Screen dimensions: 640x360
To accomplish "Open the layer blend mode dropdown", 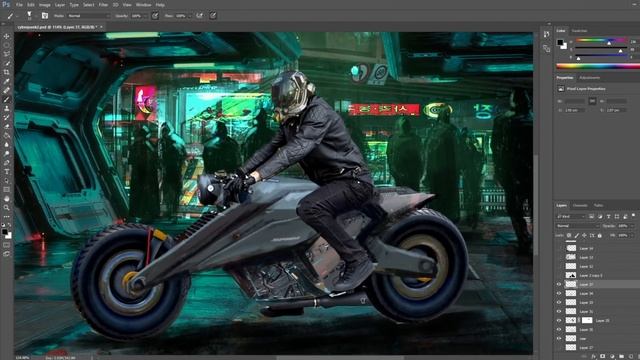I will [x=578, y=226].
